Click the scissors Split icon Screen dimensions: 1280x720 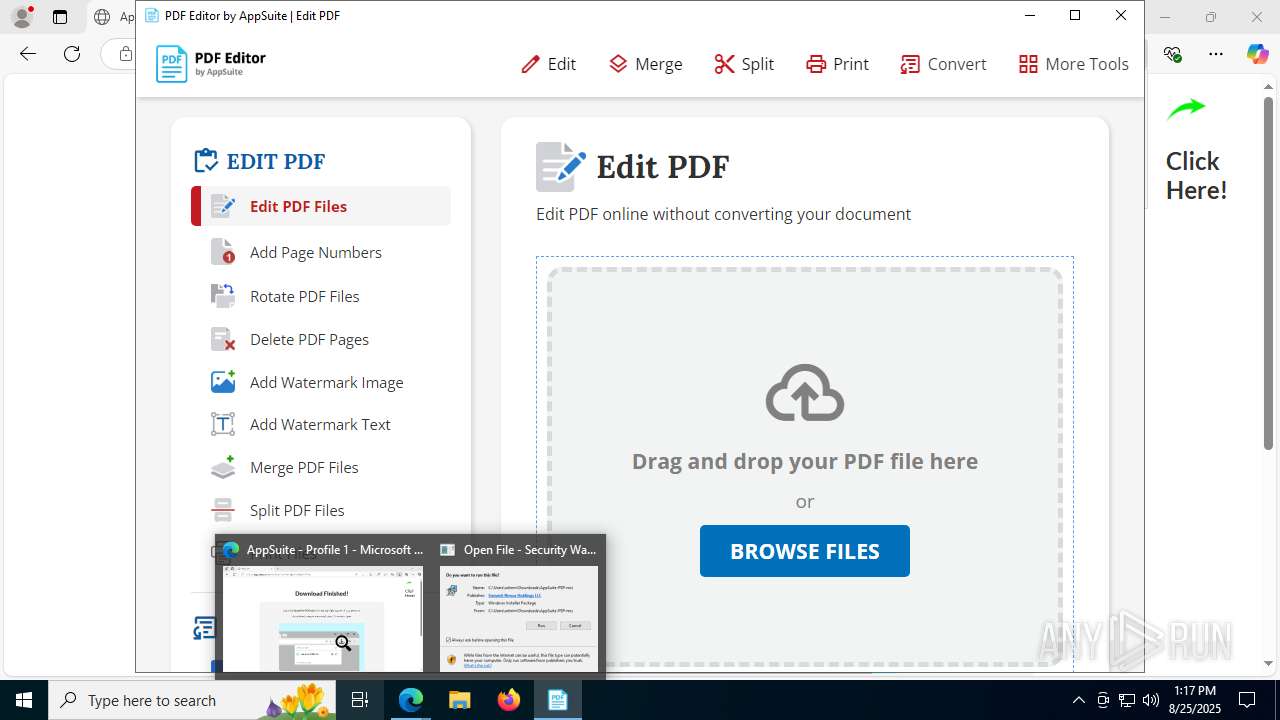pyautogui.click(x=724, y=64)
